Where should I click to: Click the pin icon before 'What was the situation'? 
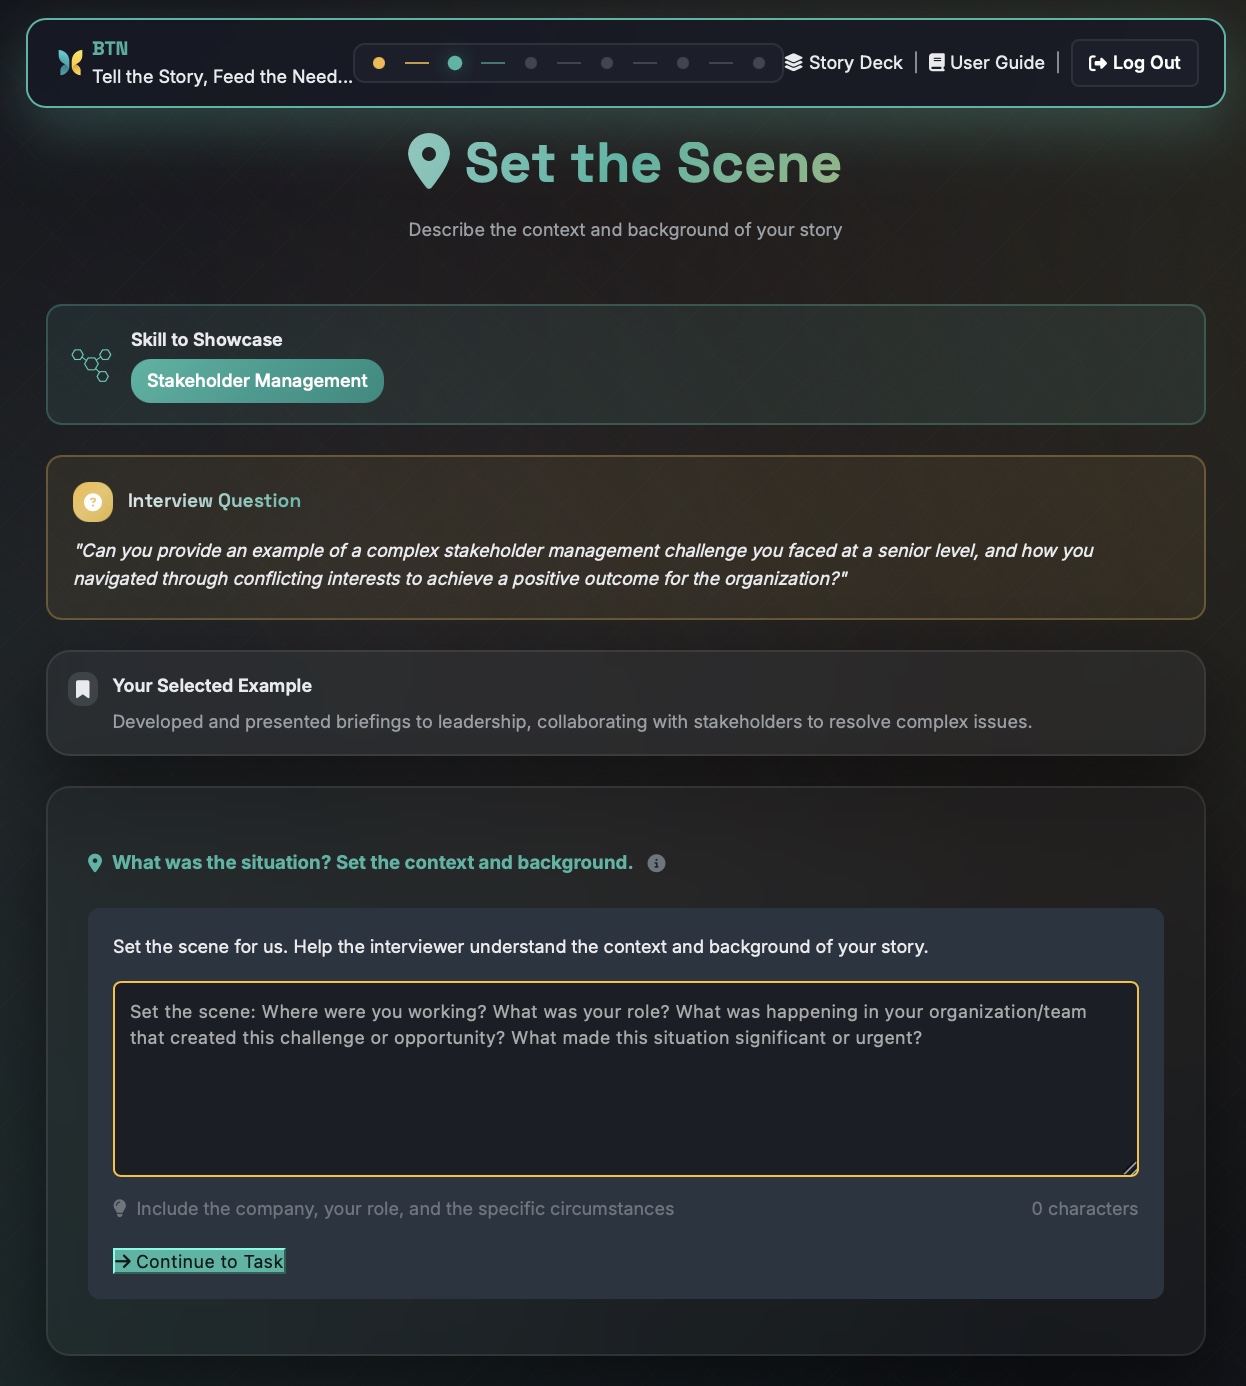[x=95, y=862]
